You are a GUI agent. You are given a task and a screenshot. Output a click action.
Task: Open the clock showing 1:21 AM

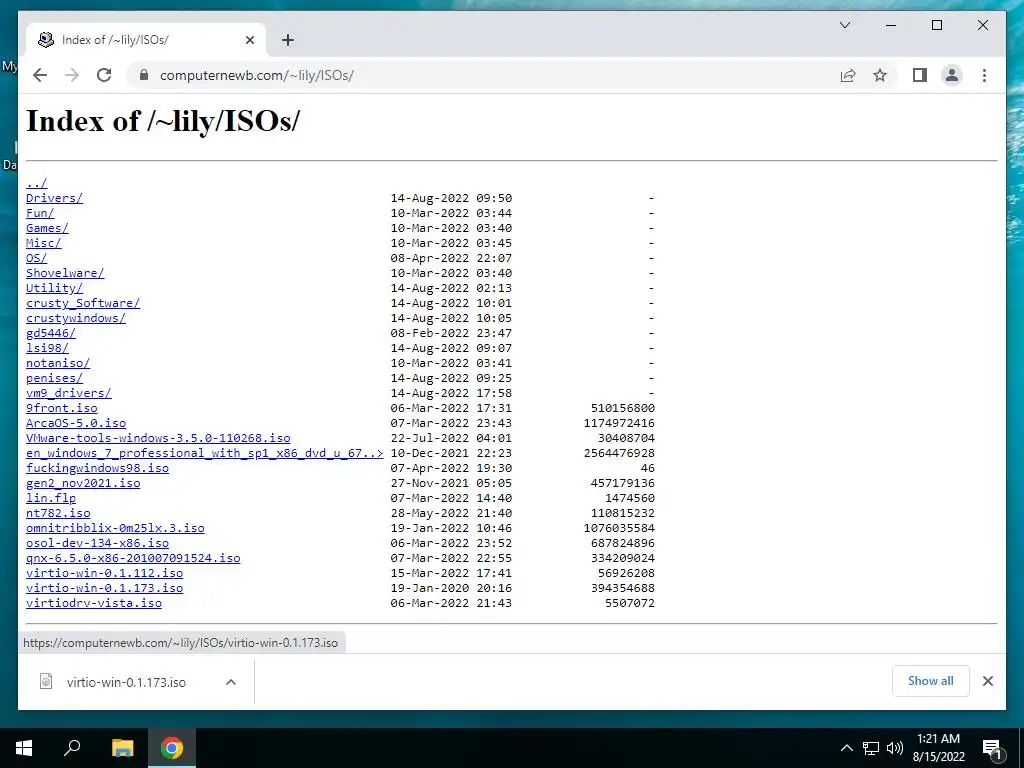click(938, 748)
